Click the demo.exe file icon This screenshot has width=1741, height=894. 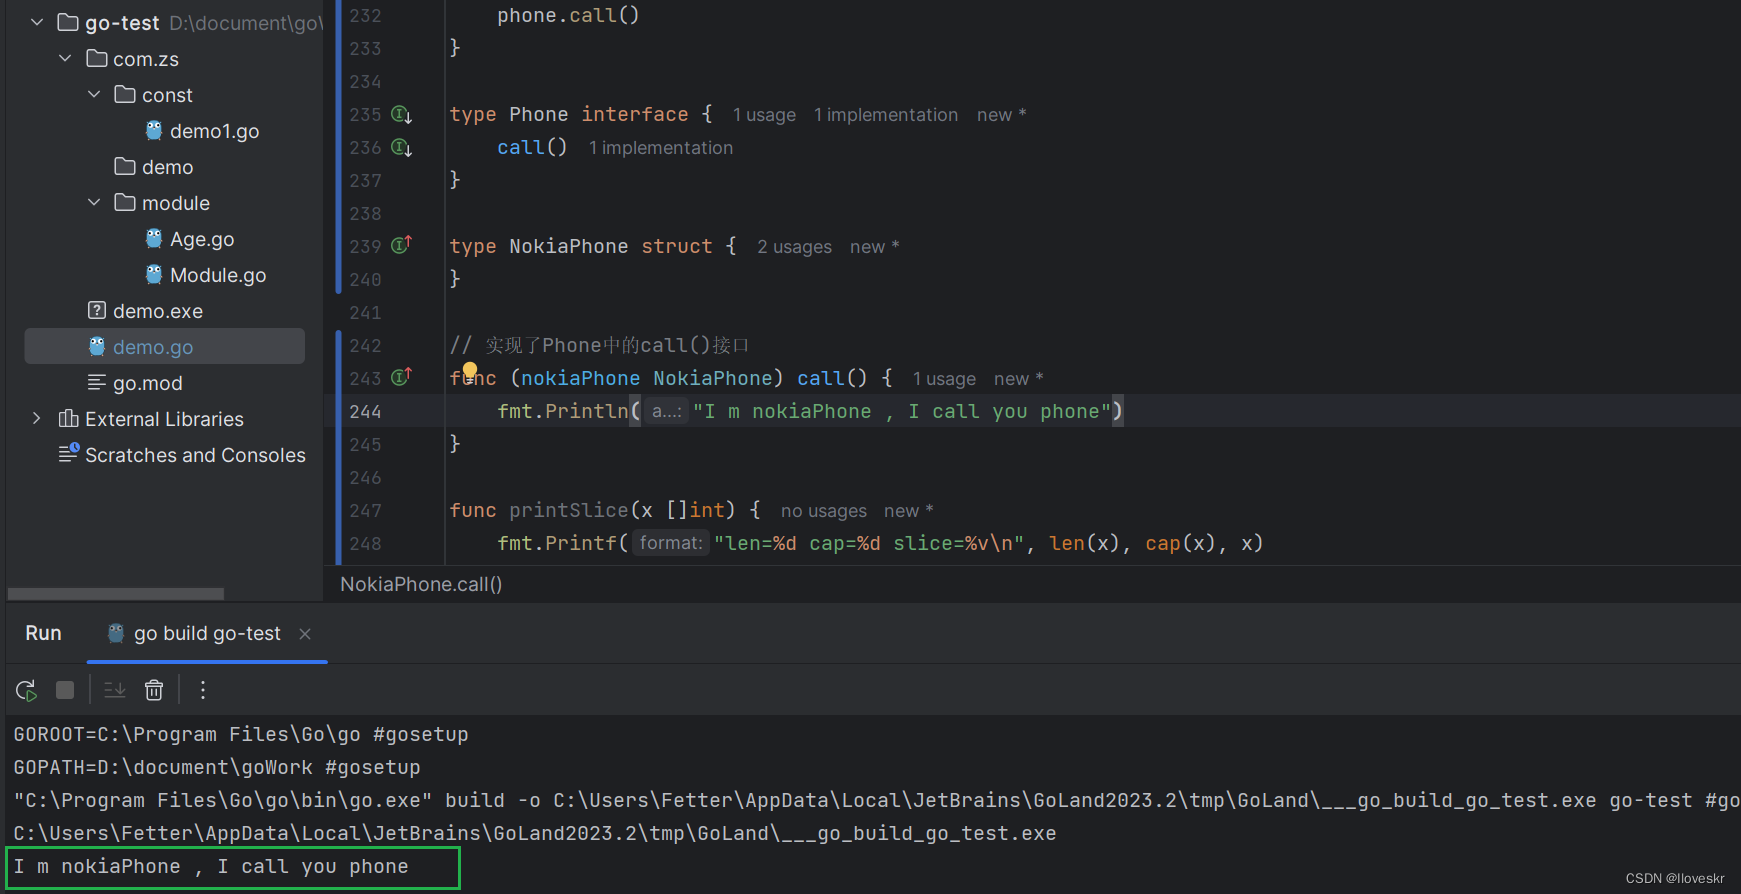pos(97,310)
